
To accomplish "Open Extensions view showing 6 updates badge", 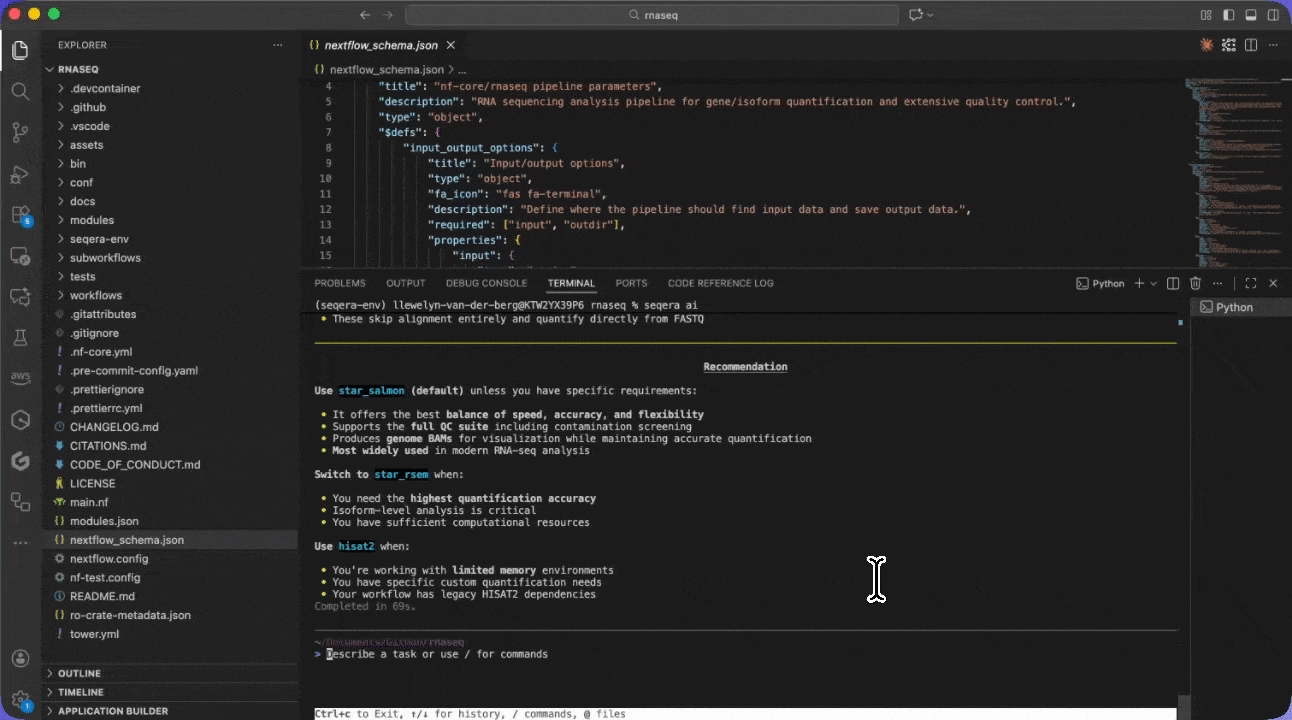I will pos(20,215).
